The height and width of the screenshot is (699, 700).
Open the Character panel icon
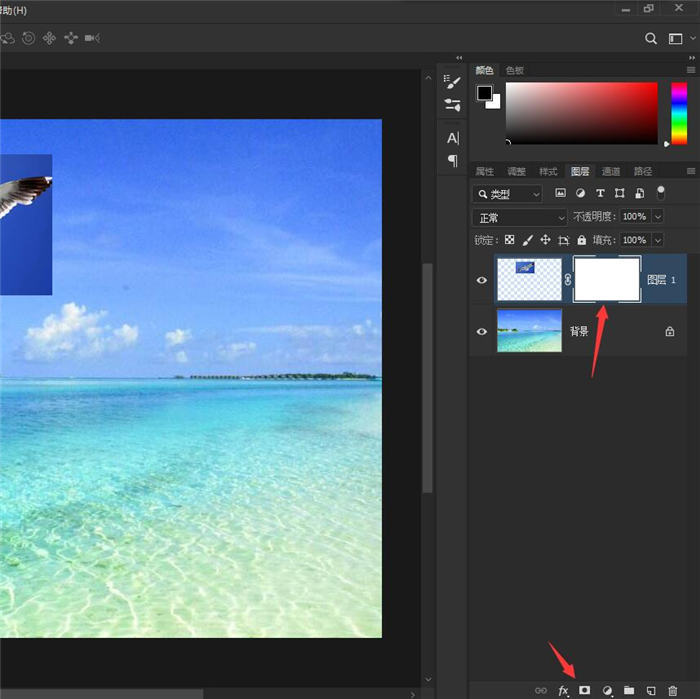coord(453,138)
